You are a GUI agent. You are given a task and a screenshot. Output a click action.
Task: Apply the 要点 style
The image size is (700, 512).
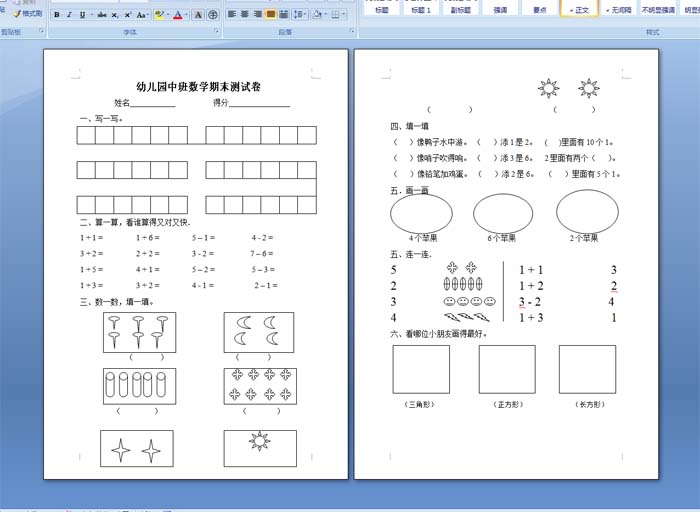click(x=539, y=8)
